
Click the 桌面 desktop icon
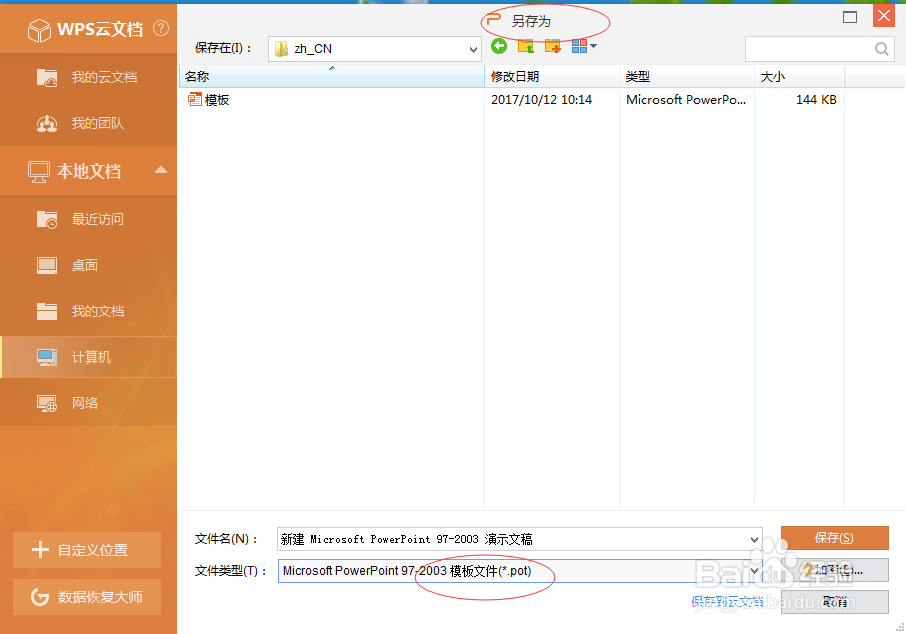coord(47,265)
